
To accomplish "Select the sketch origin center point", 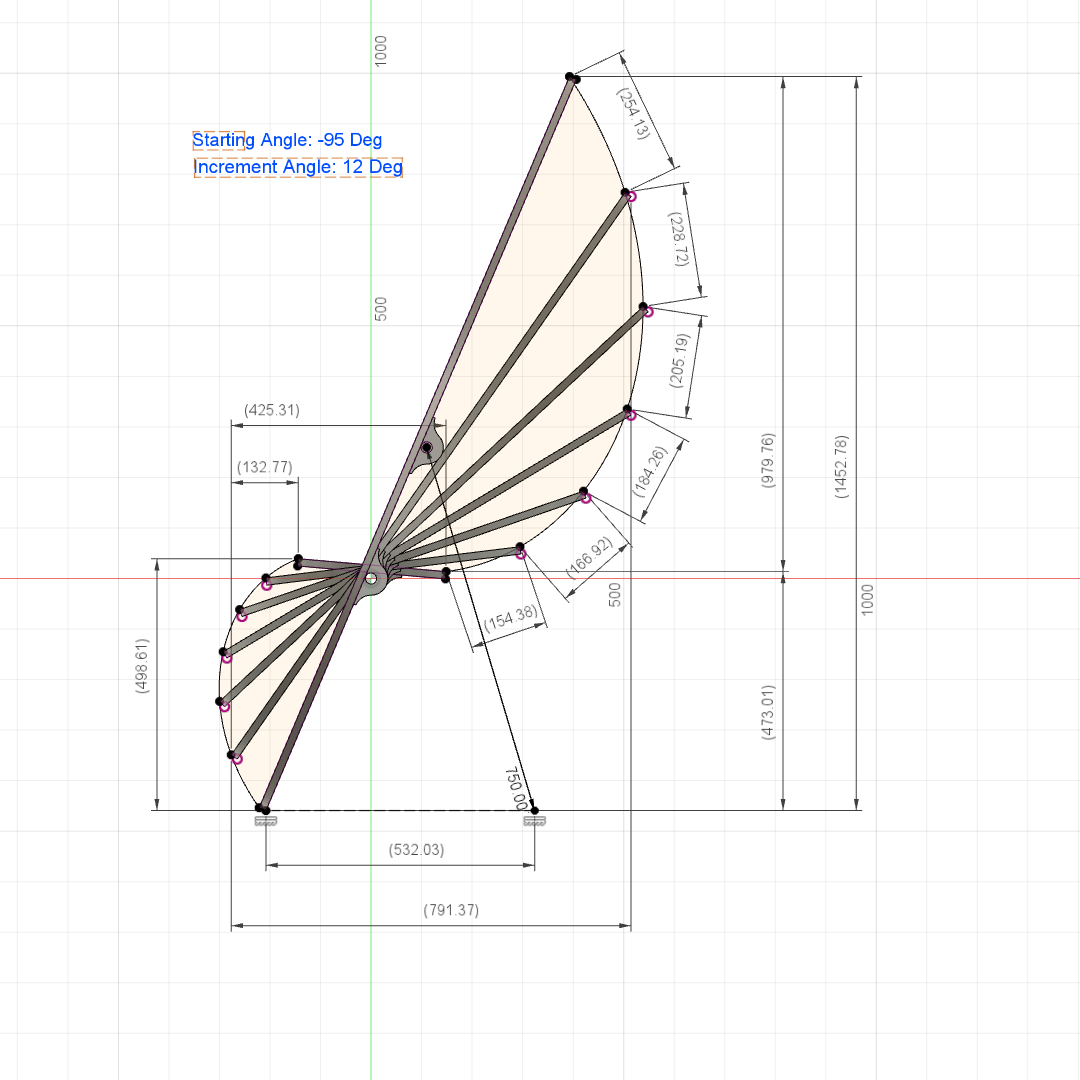I will point(371,579).
